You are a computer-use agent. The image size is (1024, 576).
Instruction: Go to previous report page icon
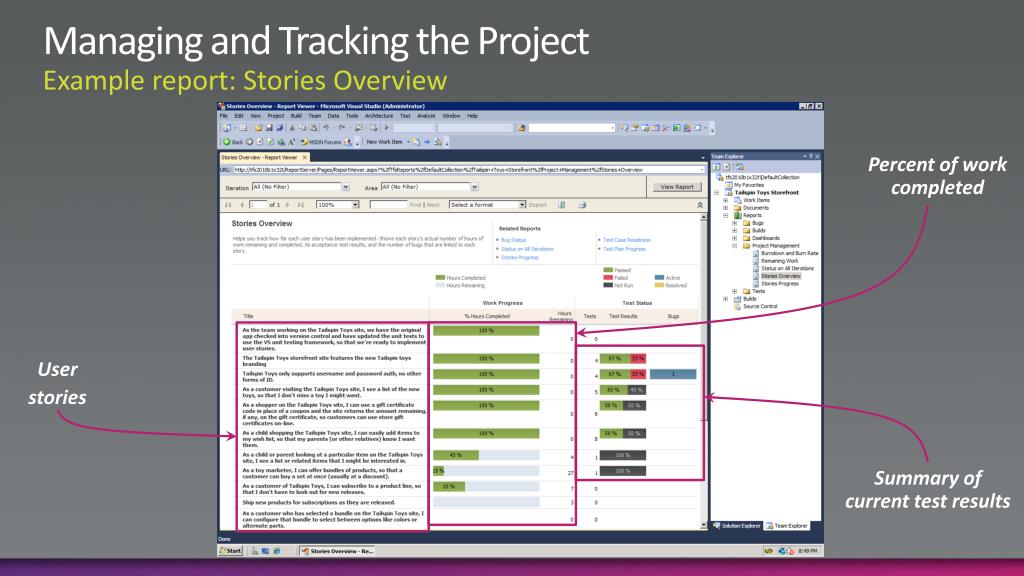pos(242,205)
